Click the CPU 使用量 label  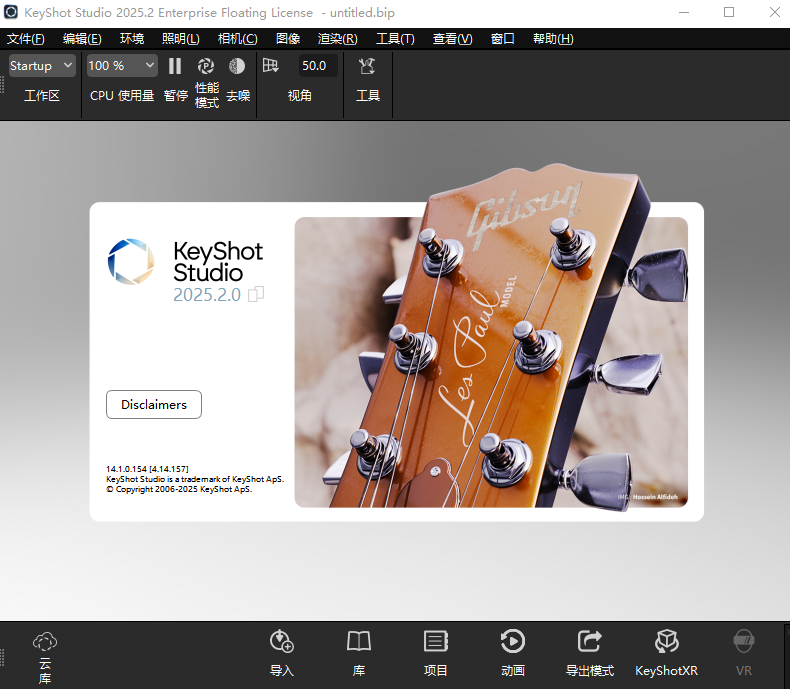click(x=122, y=96)
